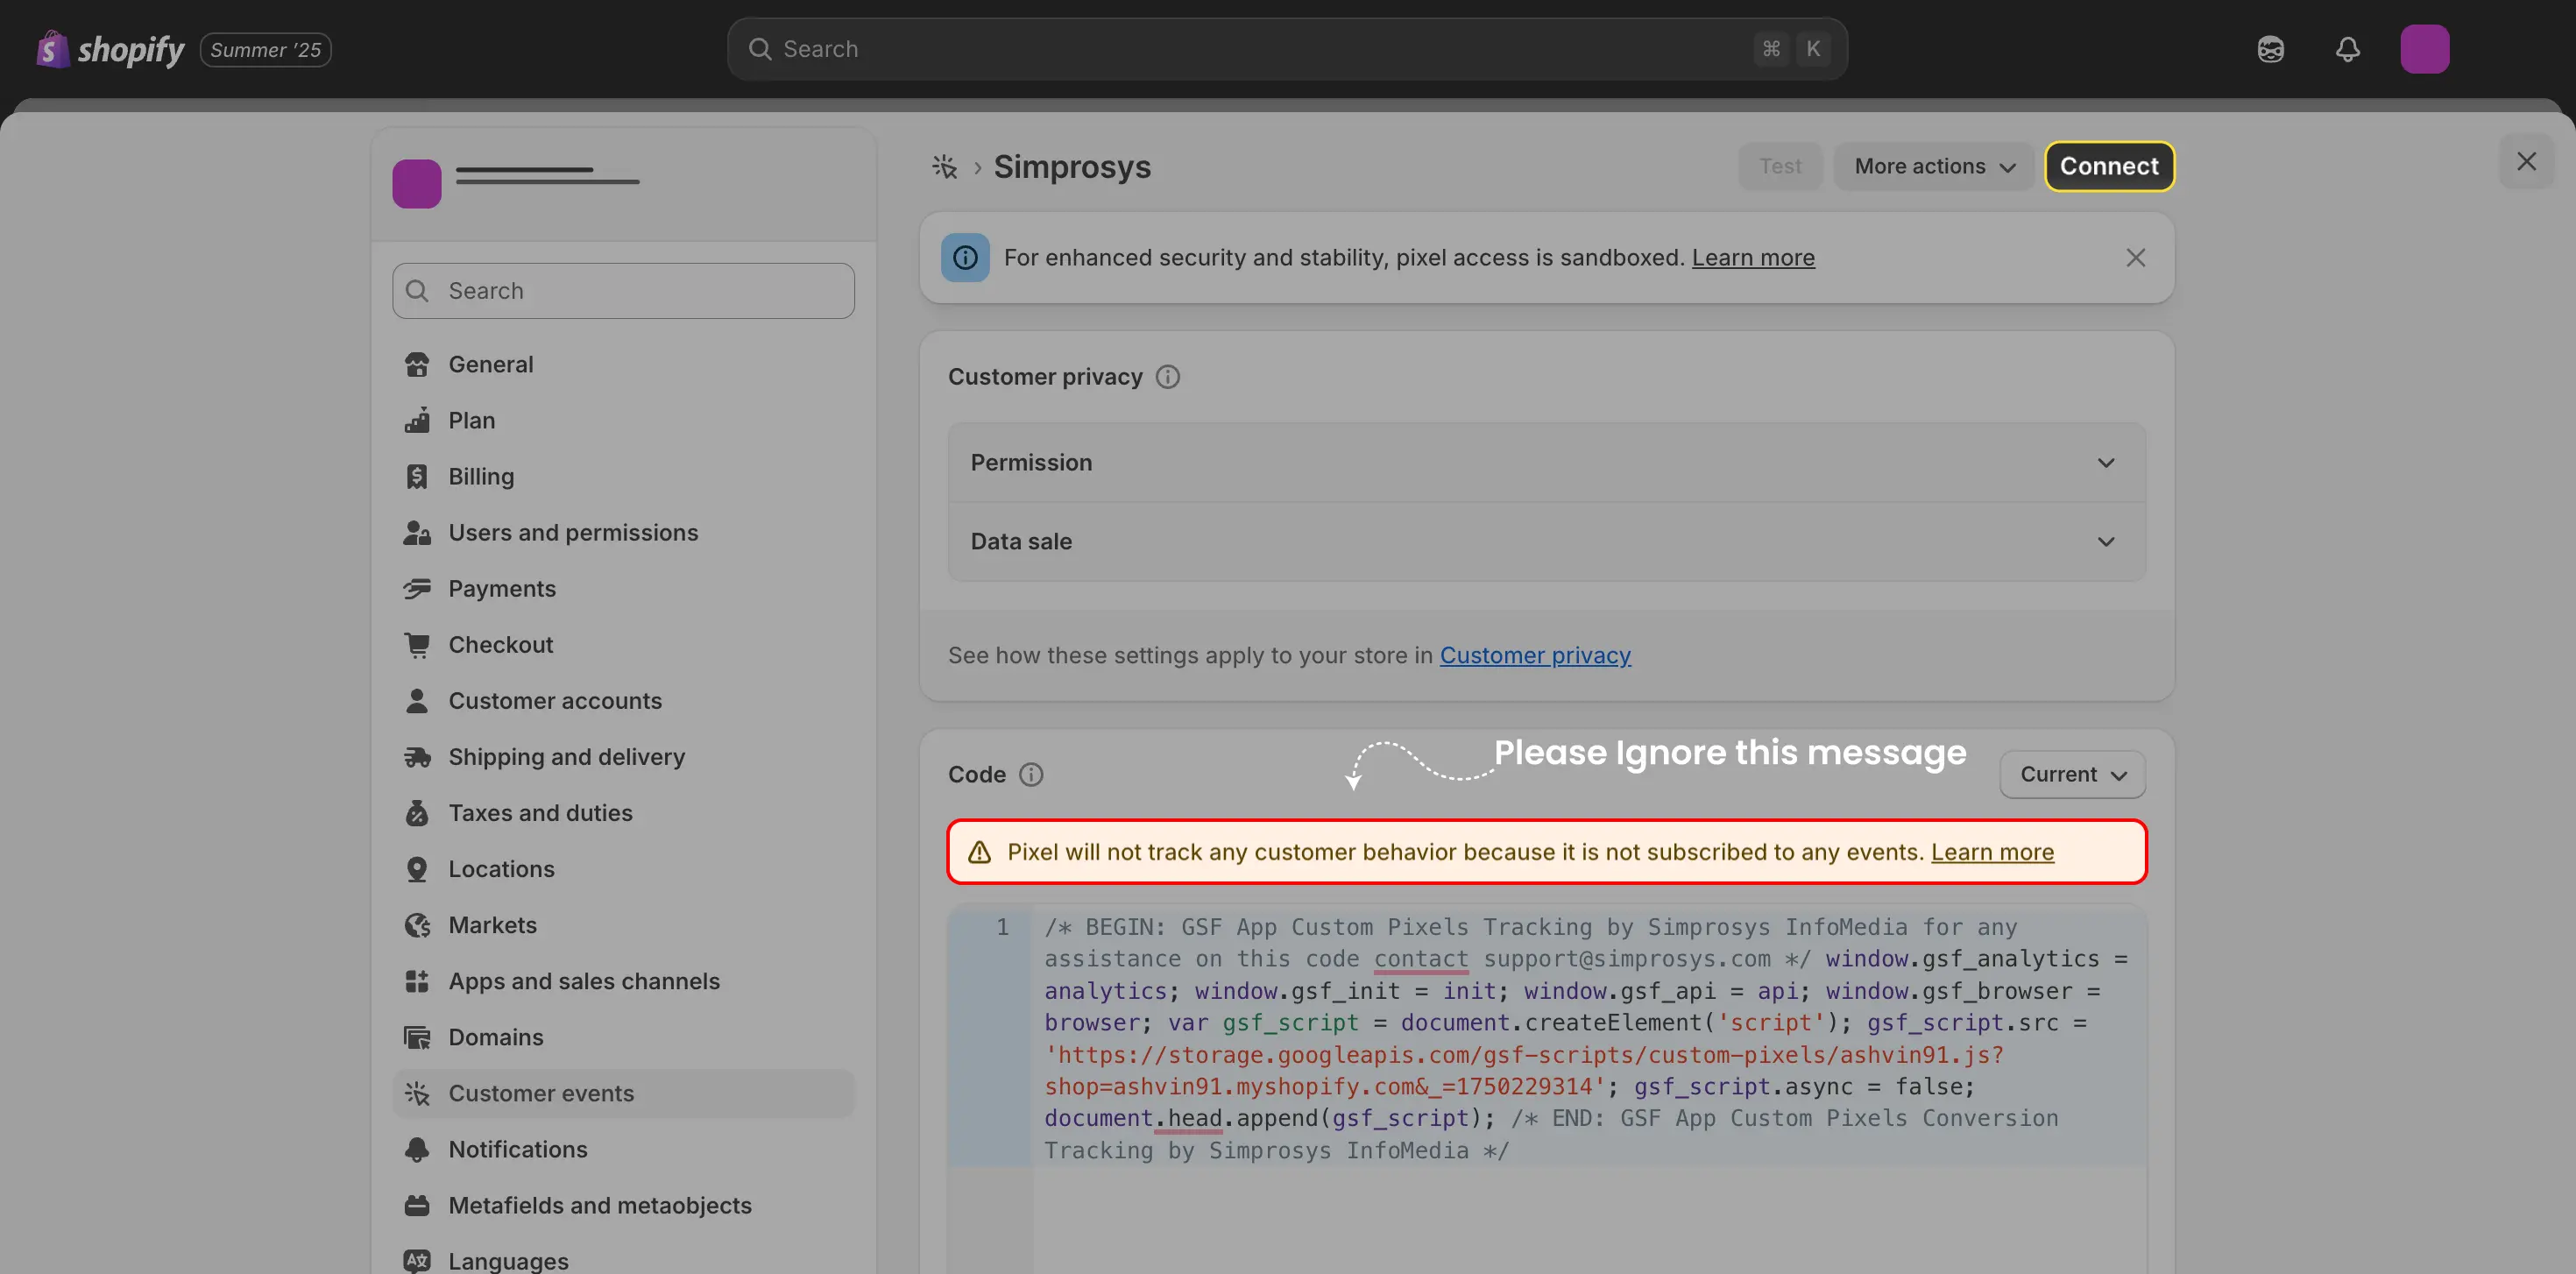2576x1274 pixels.
Task: Click the Metafields and metaobjects icon
Action: pos(417,1205)
